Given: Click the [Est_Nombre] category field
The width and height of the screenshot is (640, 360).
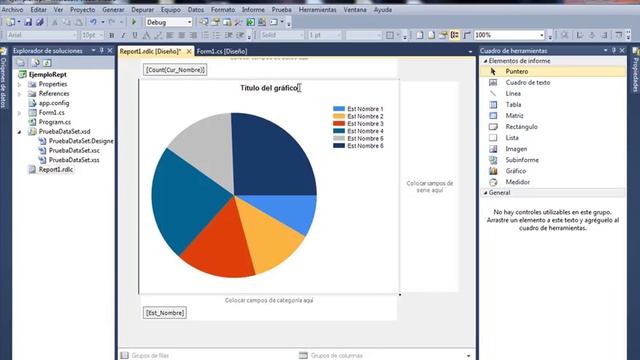Looking at the screenshot, I should (165, 313).
